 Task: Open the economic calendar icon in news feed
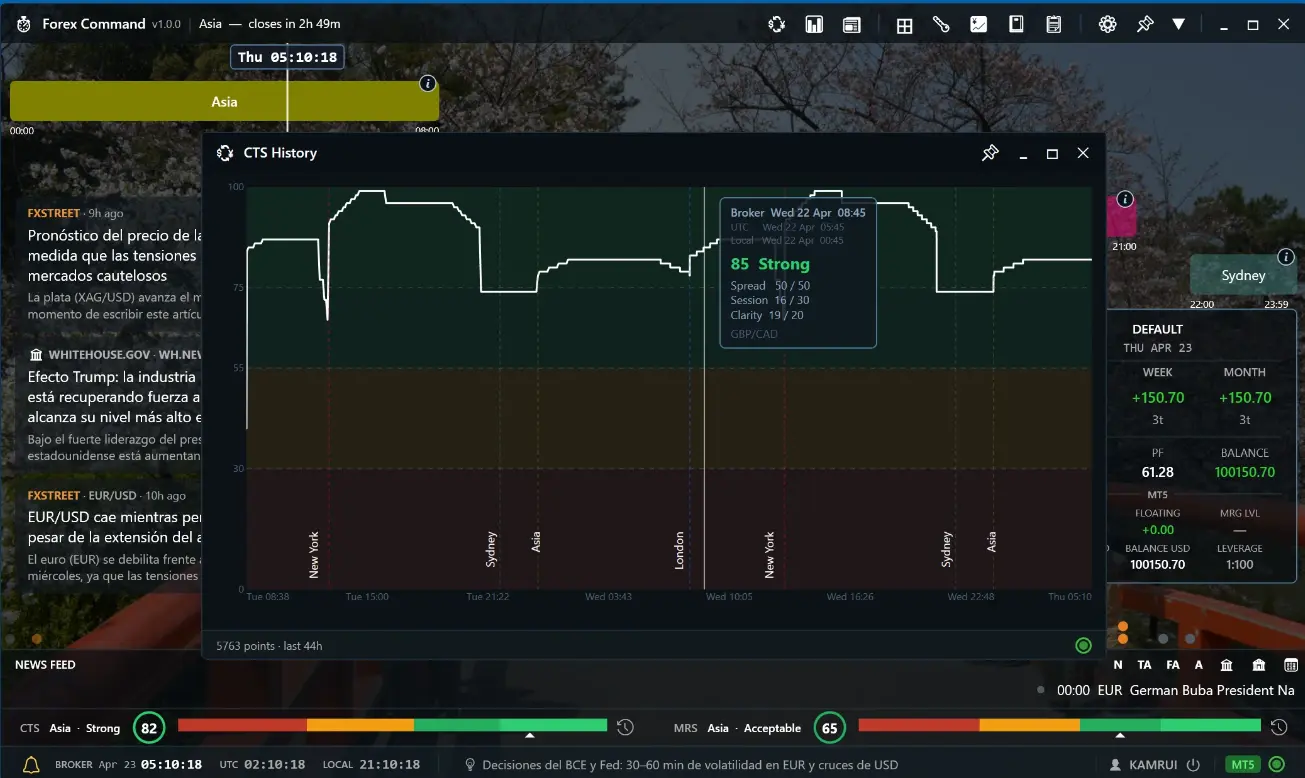[1291, 665]
